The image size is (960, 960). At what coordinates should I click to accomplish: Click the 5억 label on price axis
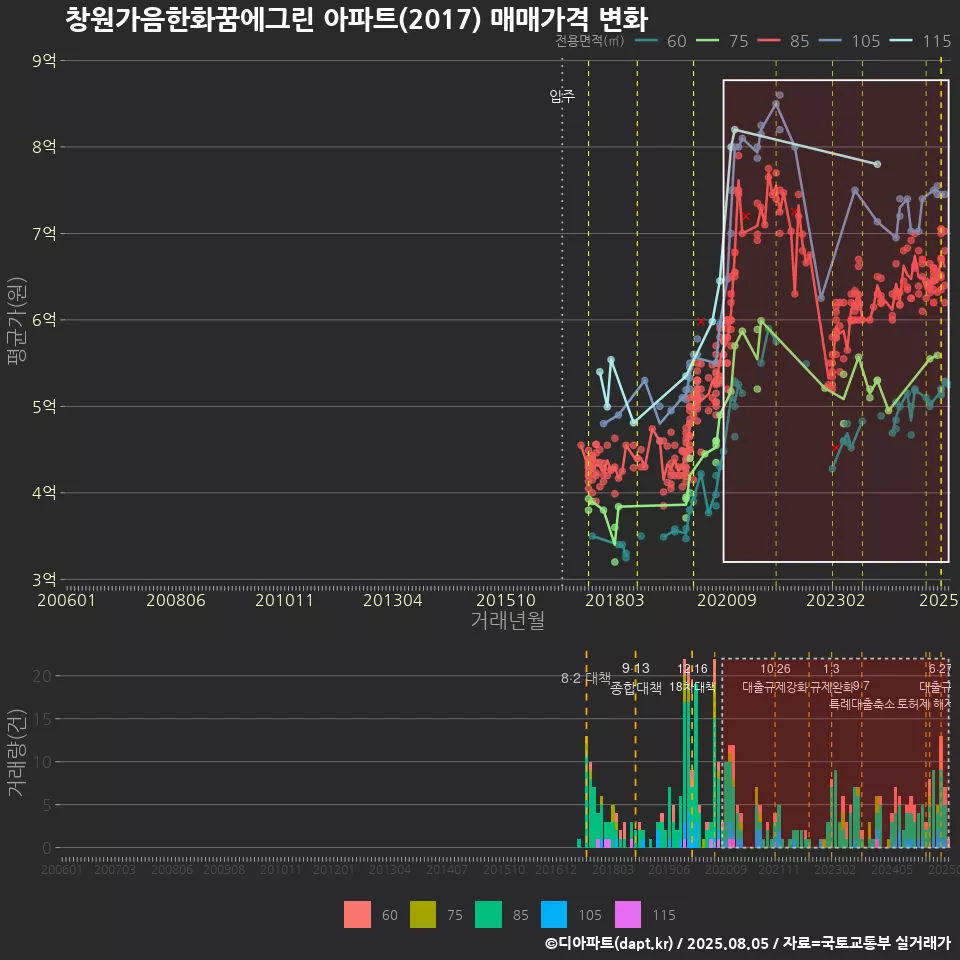pyautogui.click(x=44, y=407)
